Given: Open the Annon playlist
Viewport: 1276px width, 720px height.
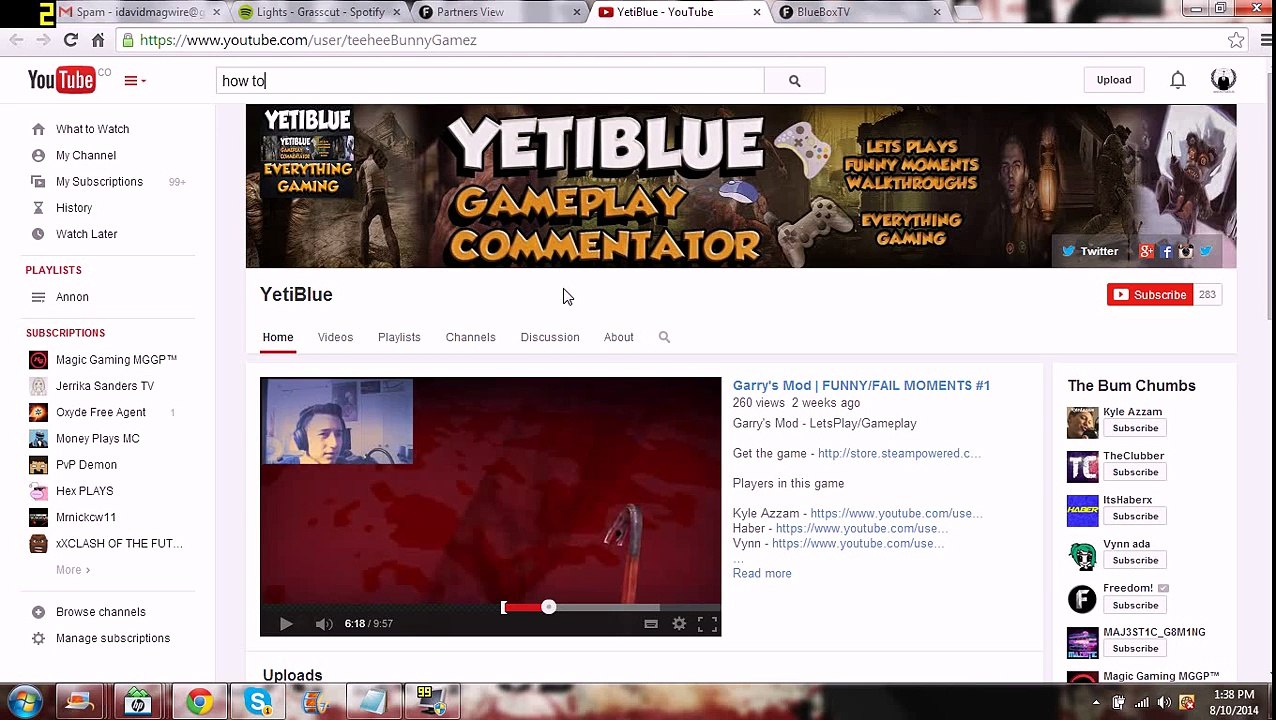Looking at the screenshot, I should (72, 297).
